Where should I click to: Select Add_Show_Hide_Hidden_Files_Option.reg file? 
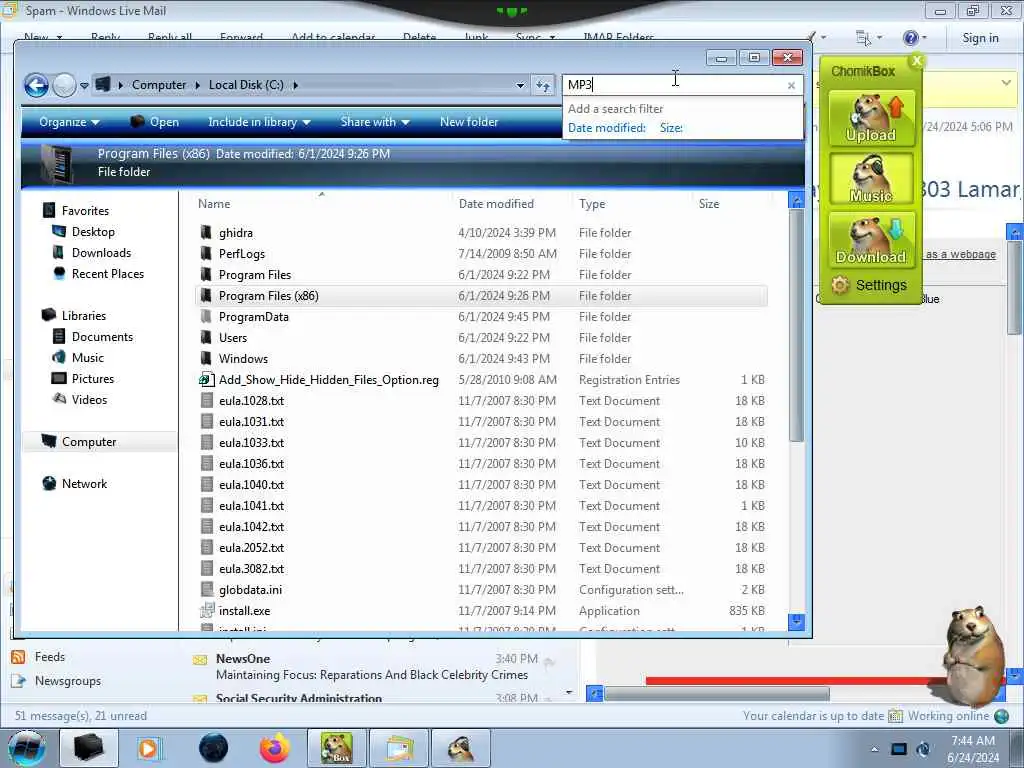click(328, 380)
